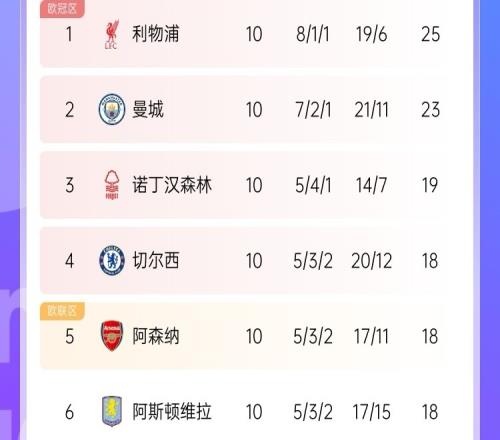Image resolution: width=500 pixels, height=440 pixels.
Task: Click Nottingham Forest's 5/4/1 record
Action: (313, 185)
